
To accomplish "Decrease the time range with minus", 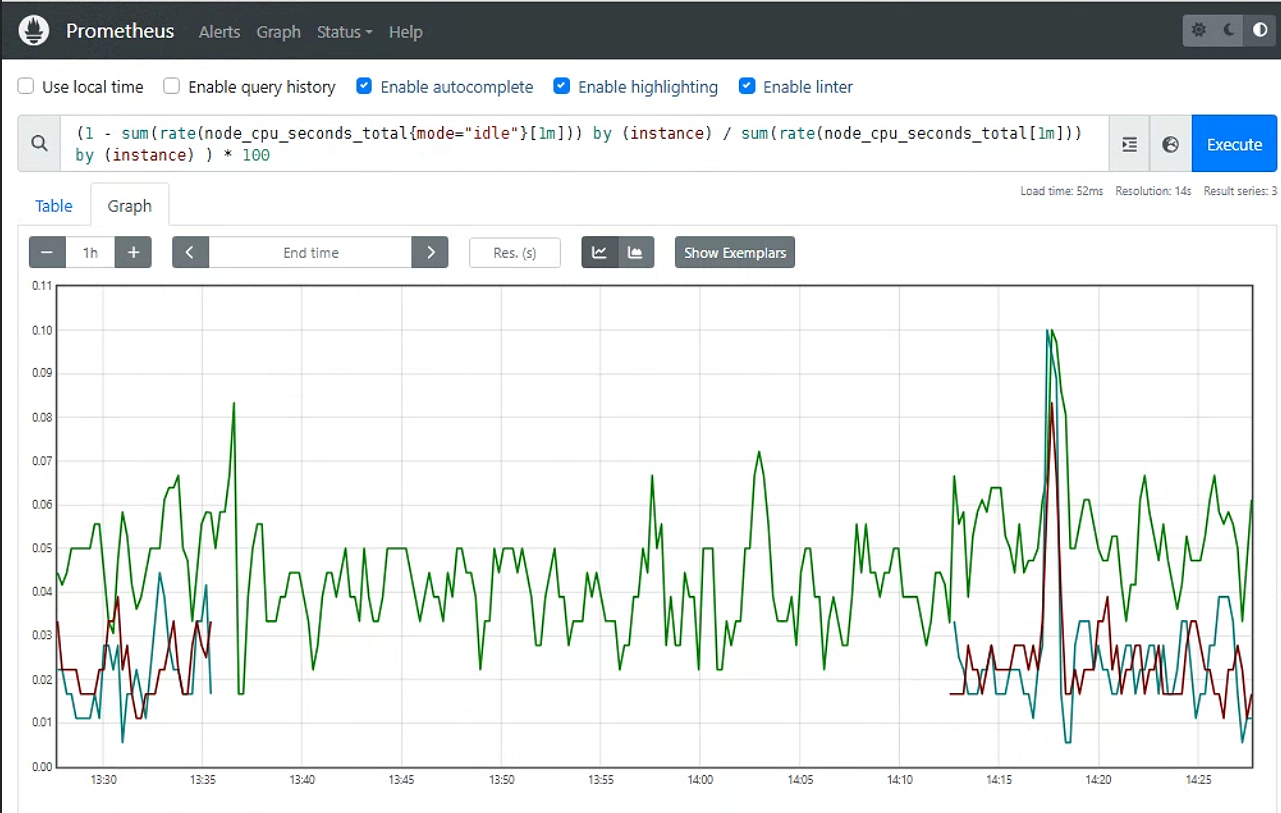I will click(47, 252).
